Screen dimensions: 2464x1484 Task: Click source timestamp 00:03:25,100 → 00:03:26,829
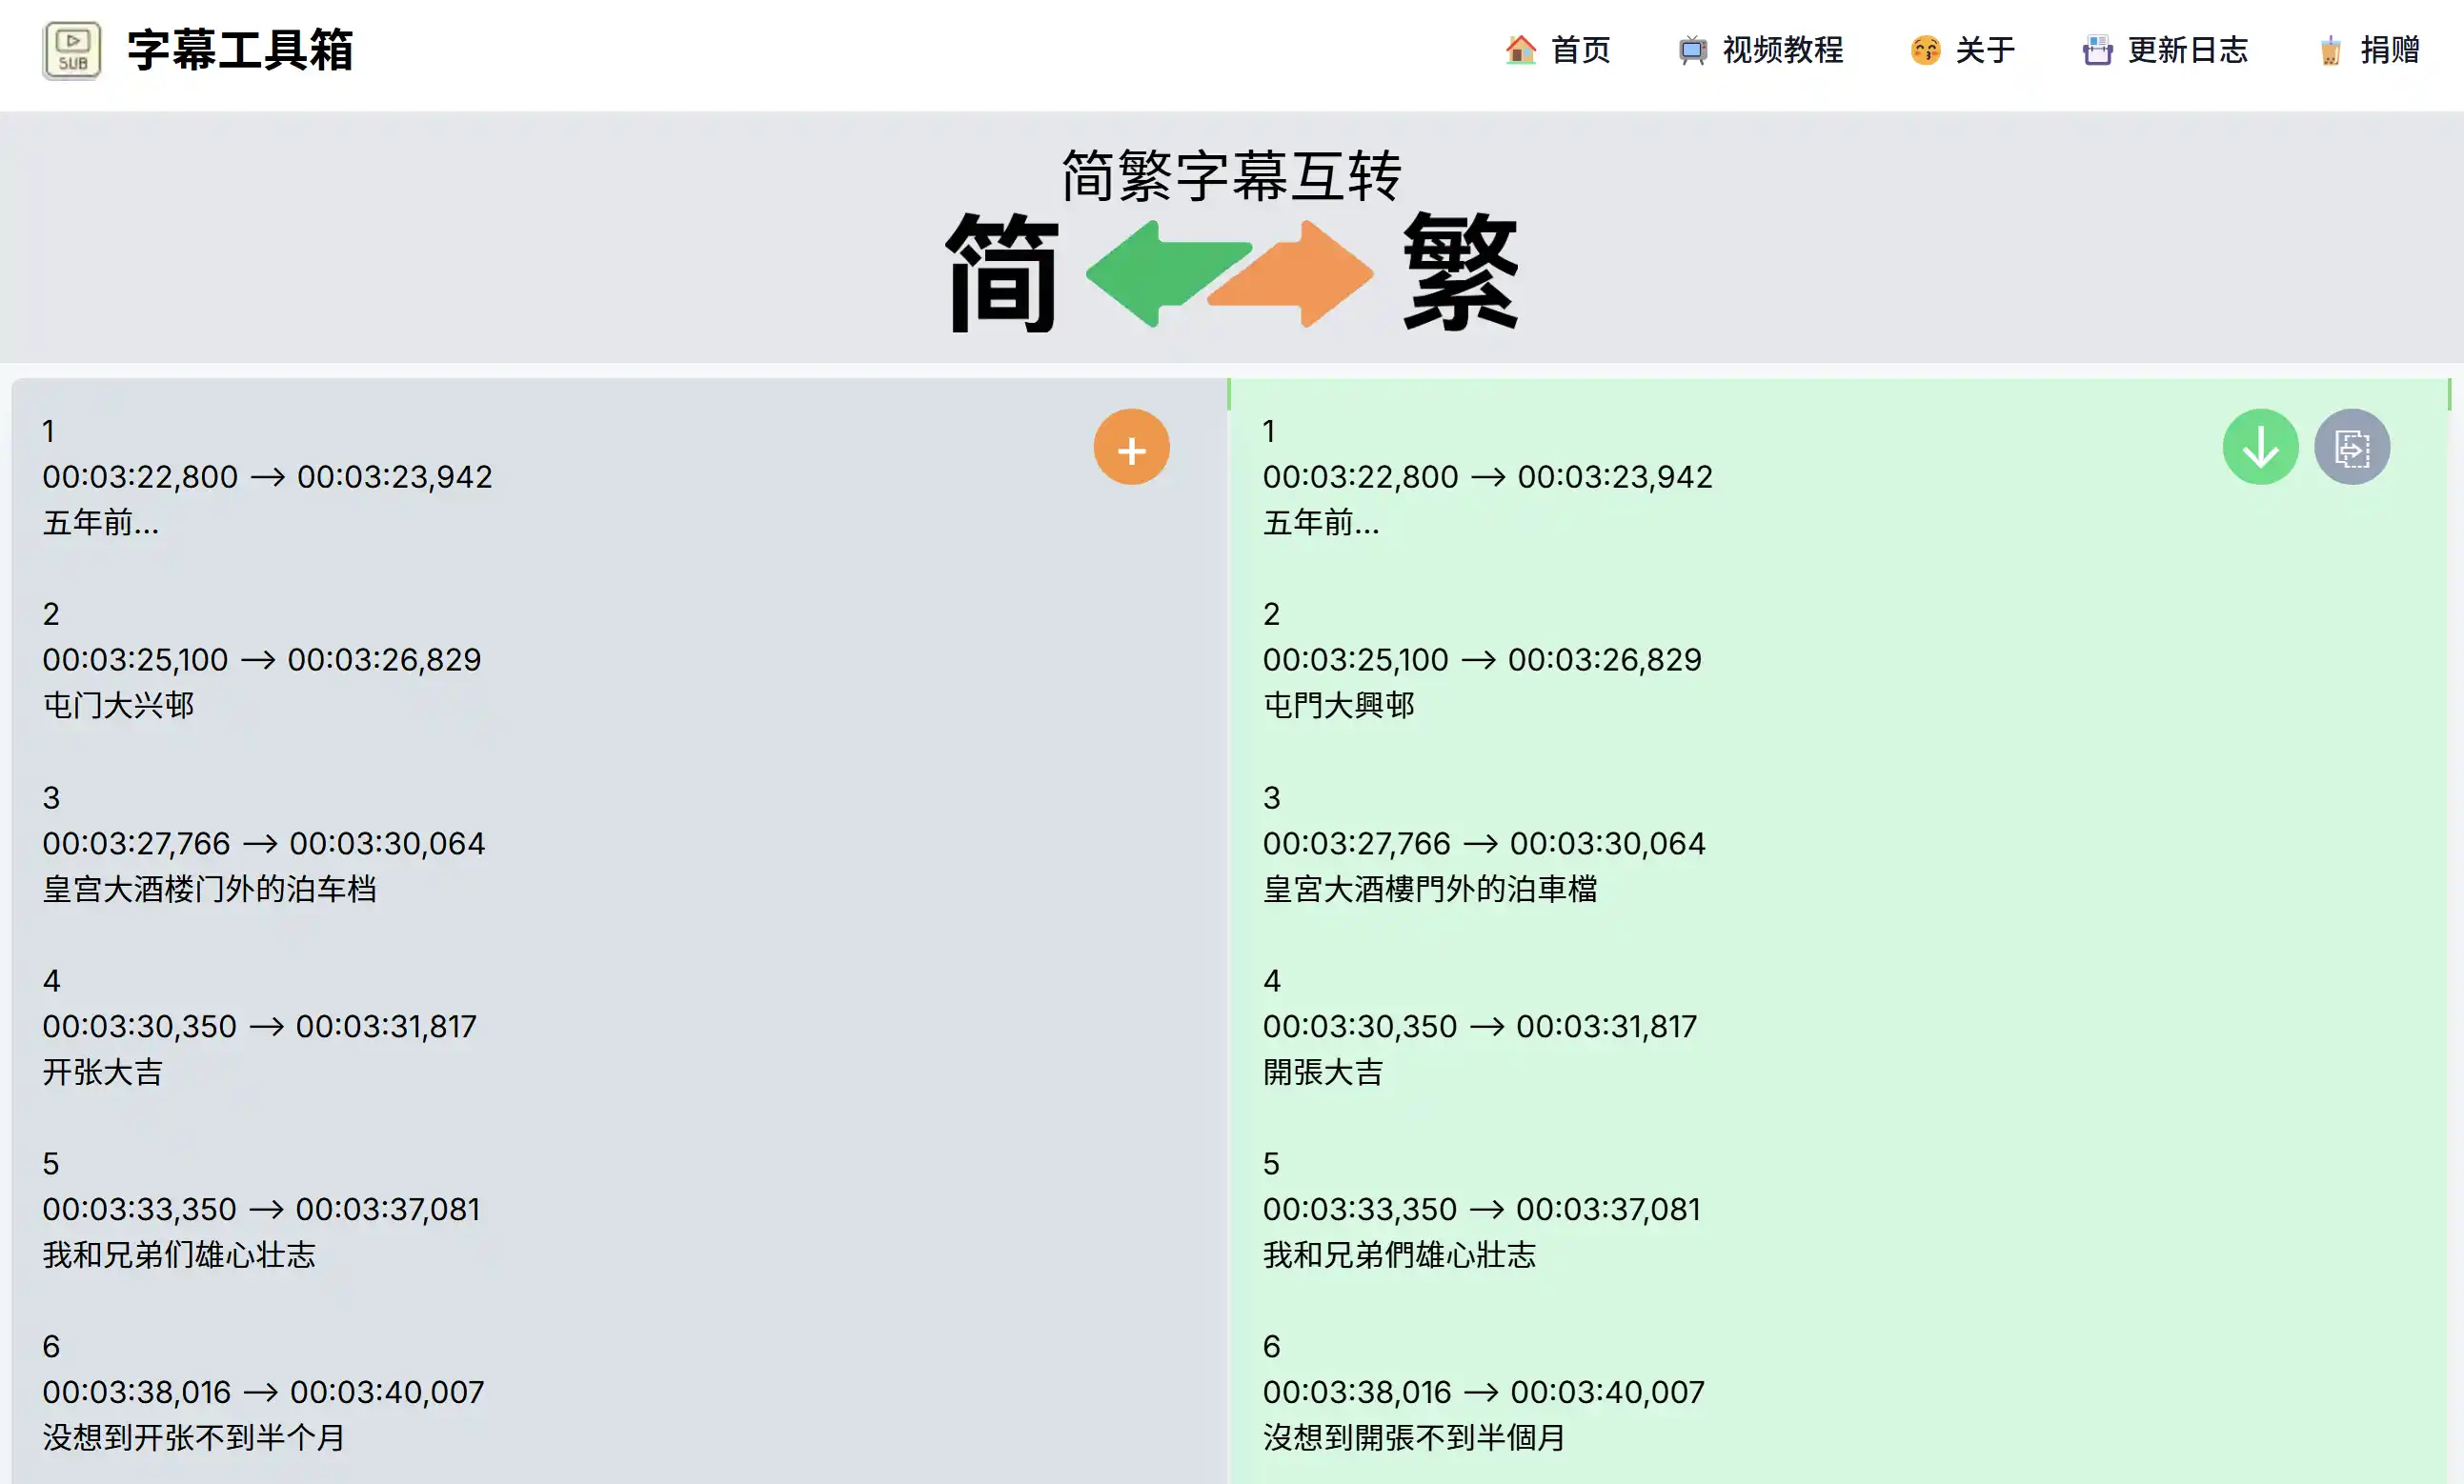coord(262,660)
